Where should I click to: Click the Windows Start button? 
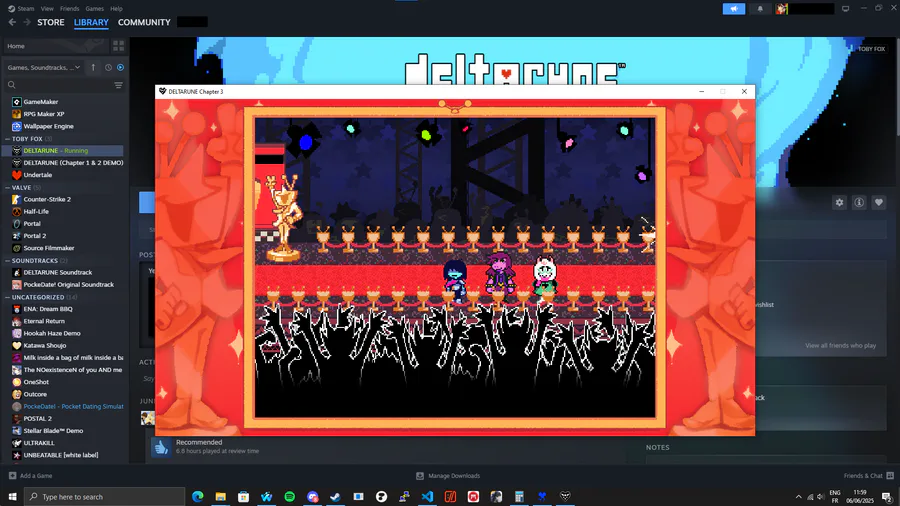tap(12, 496)
